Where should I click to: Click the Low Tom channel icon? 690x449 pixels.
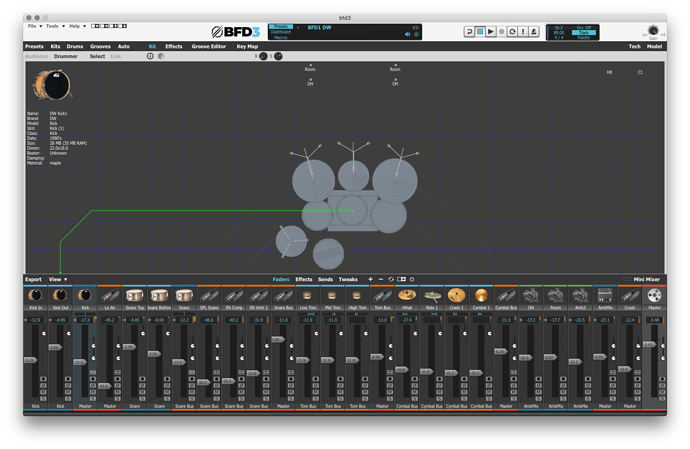(308, 295)
